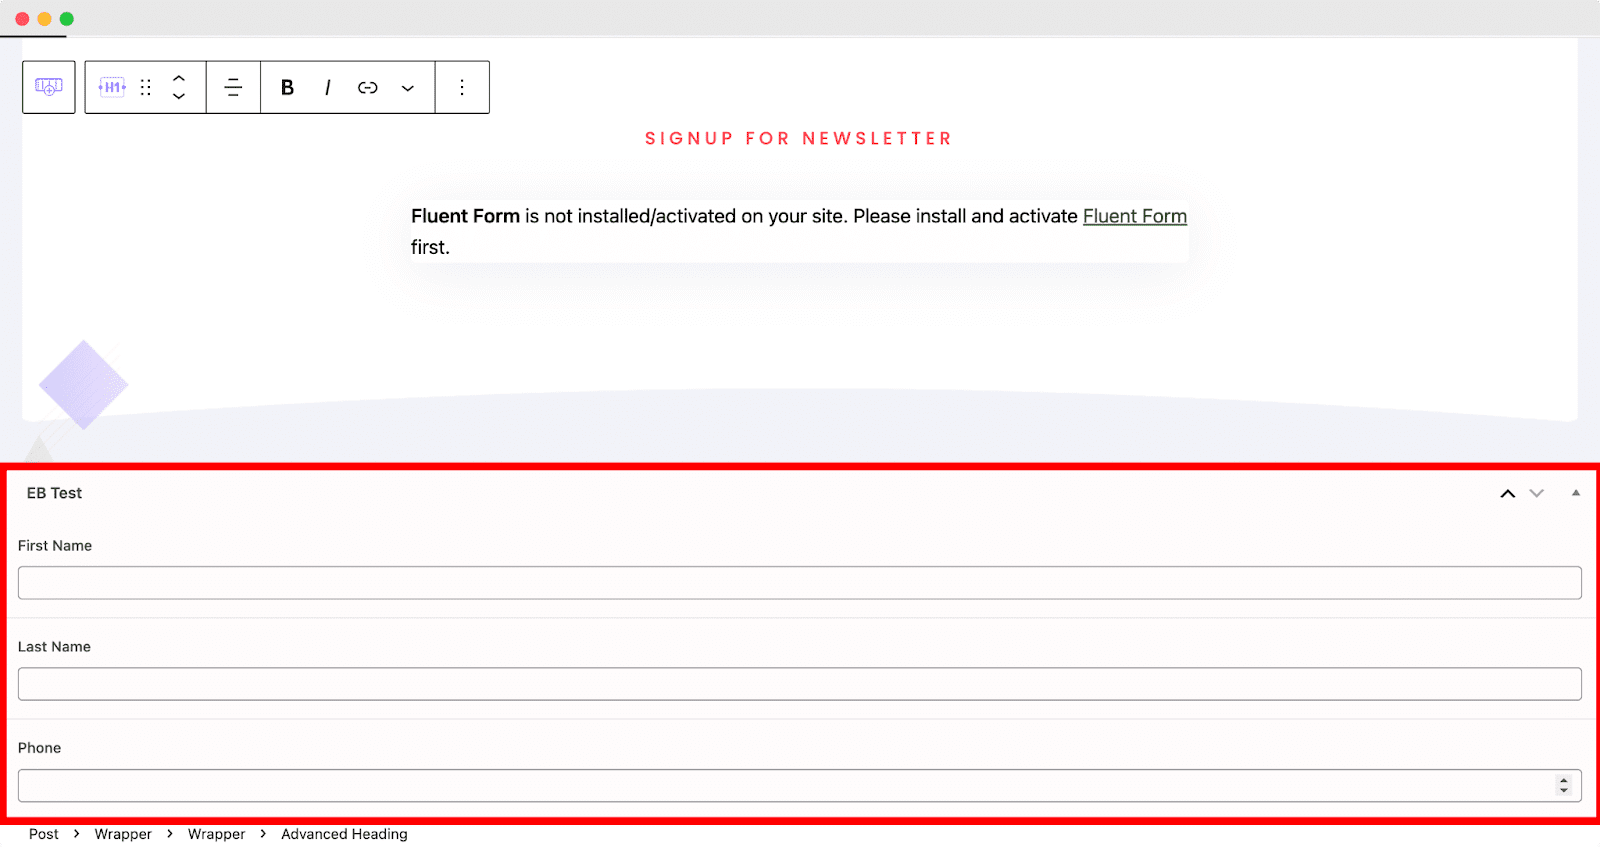Click the Phone label
Screen dimensions: 1600x847
[x=39, y=748]
